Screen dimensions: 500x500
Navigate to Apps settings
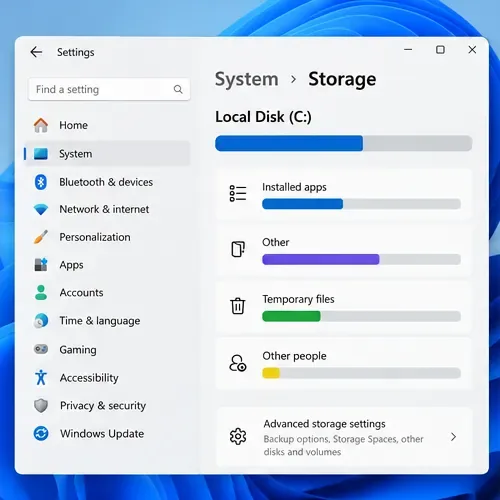tap(108, 265)
